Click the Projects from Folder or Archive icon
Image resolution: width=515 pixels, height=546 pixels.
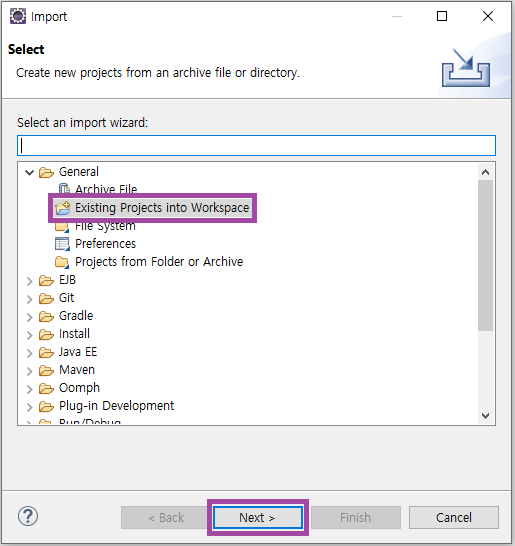pos(62,262)
